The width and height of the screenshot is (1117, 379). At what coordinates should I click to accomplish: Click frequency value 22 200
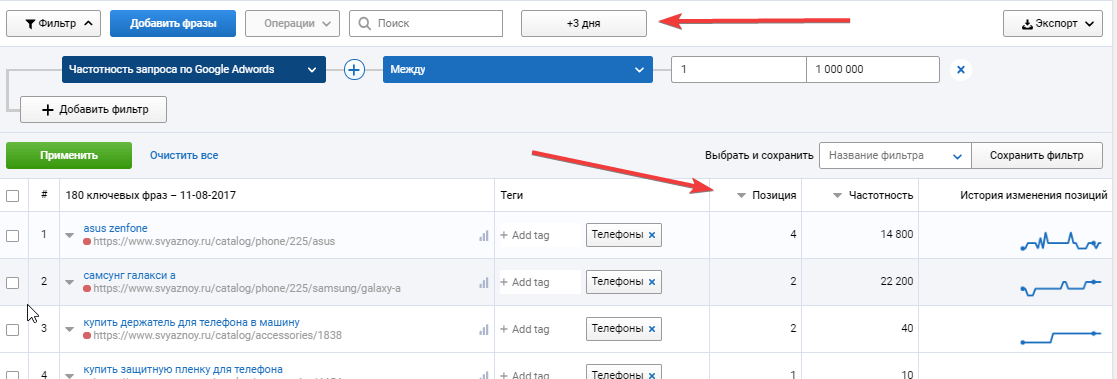click(897, 281)
